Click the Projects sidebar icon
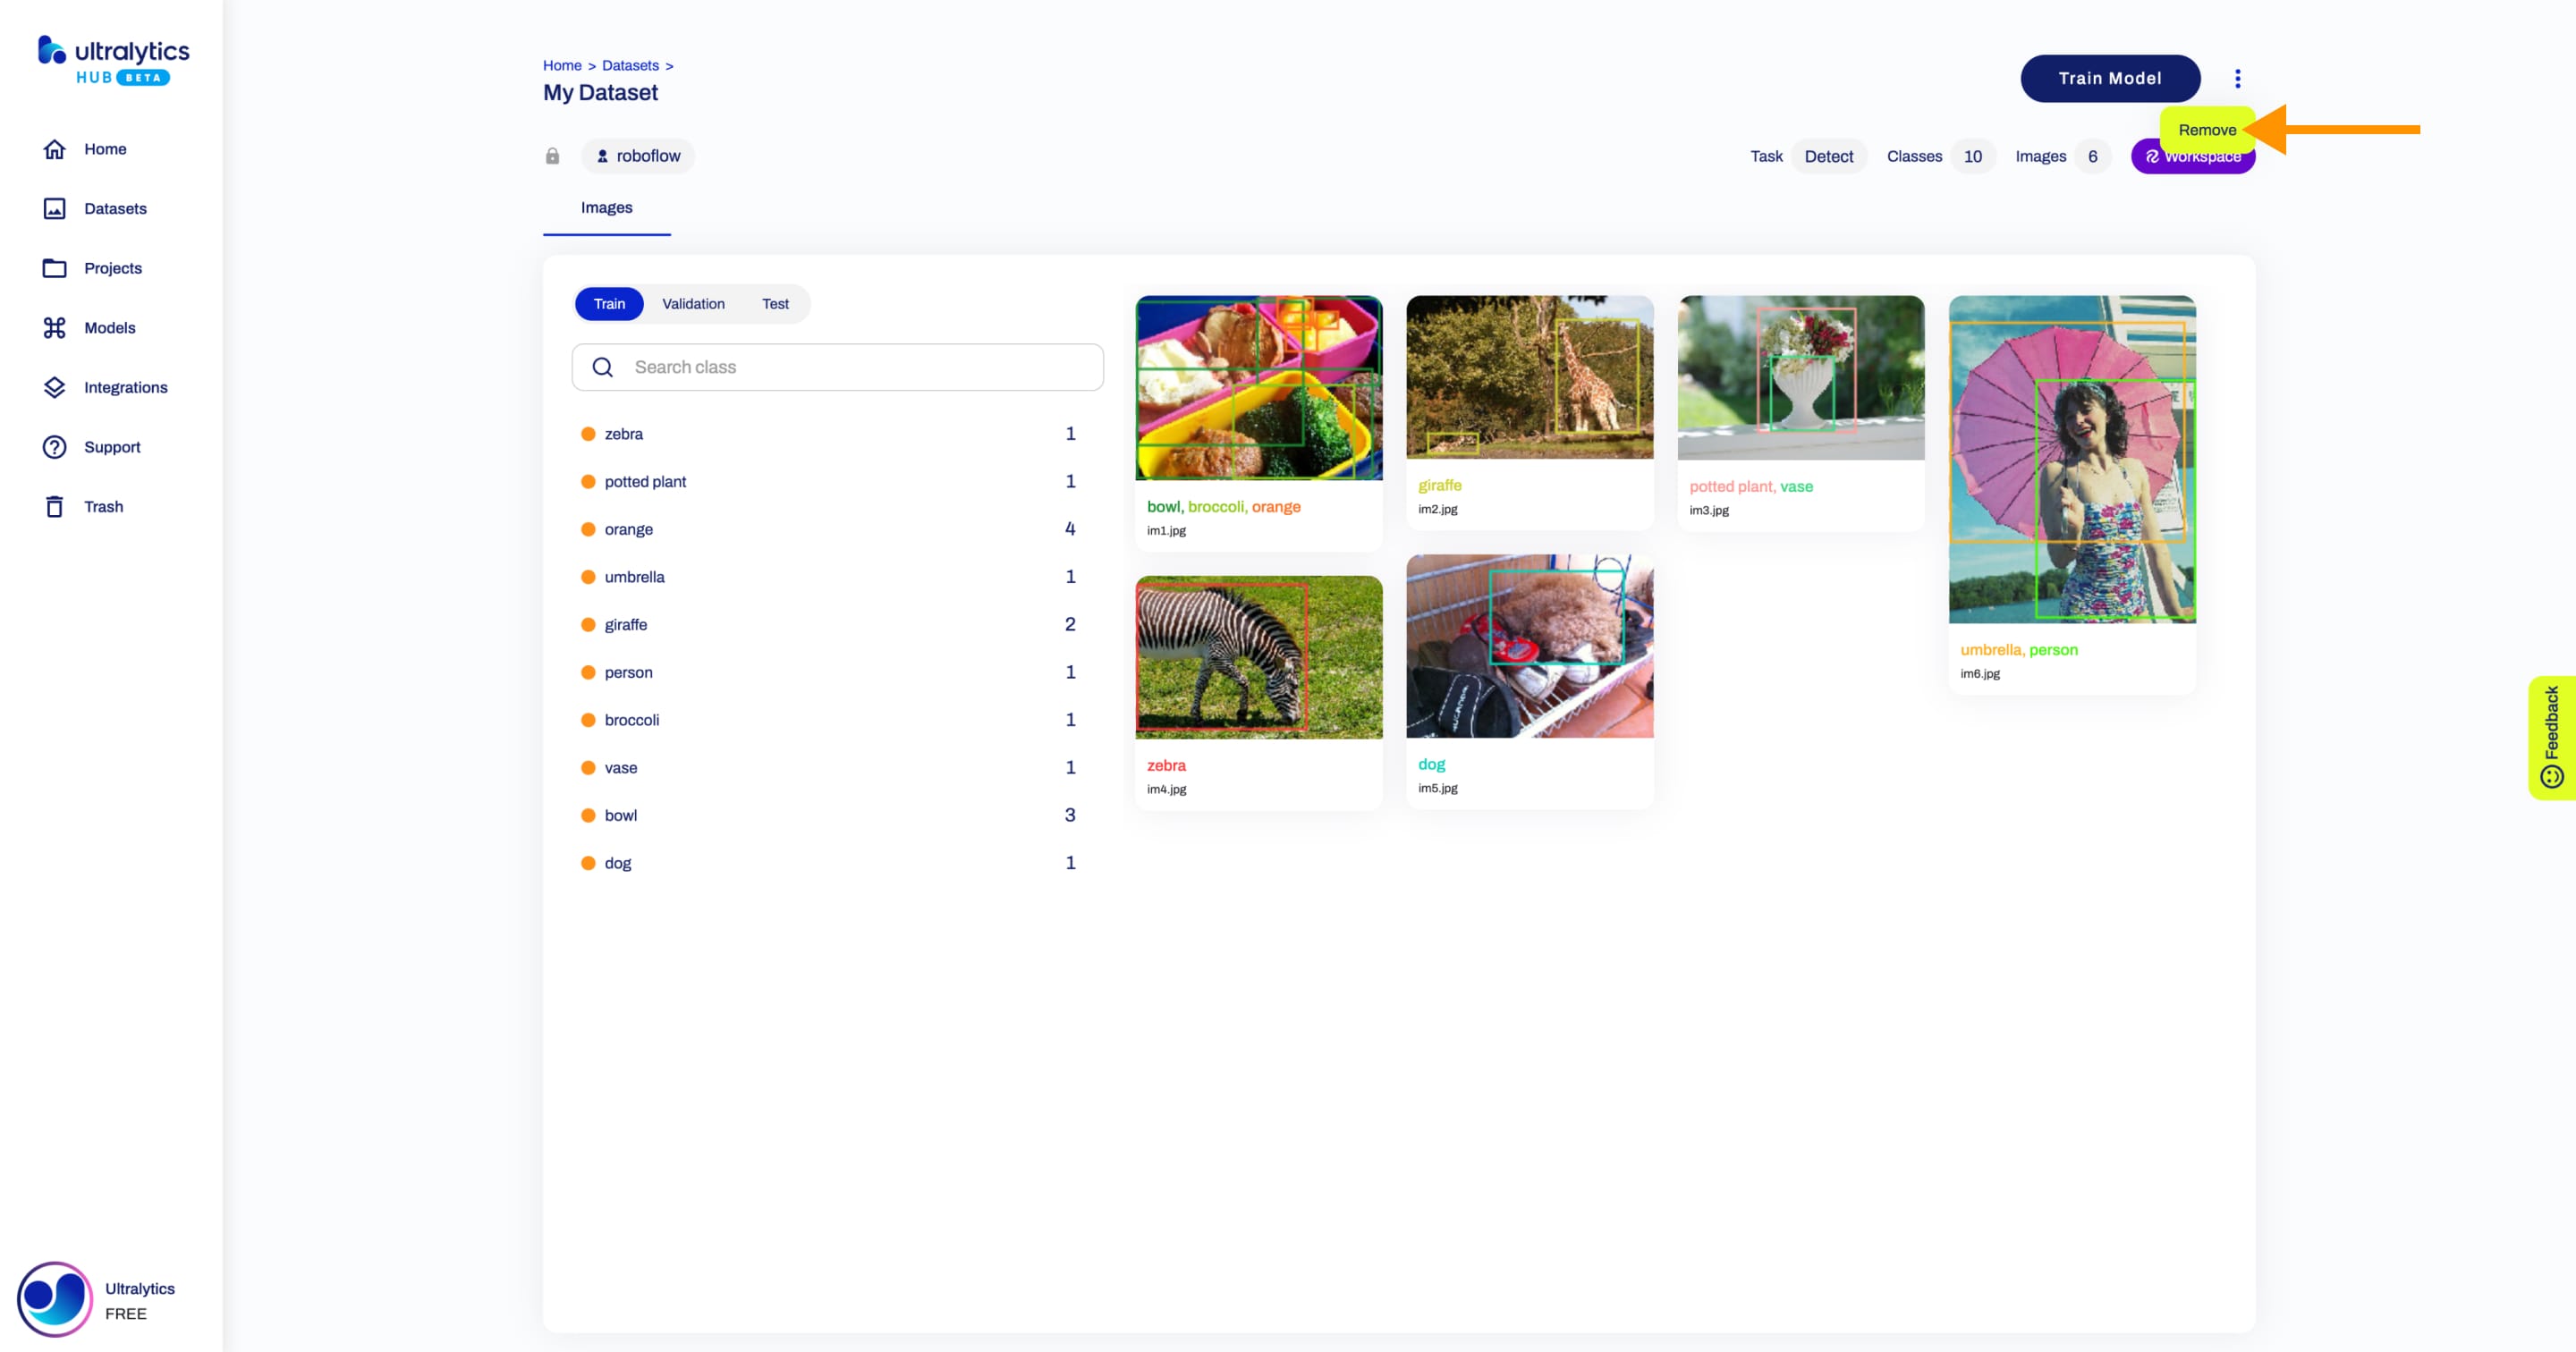Screen dimensions: 2576x1352 [x=53, y=267]
